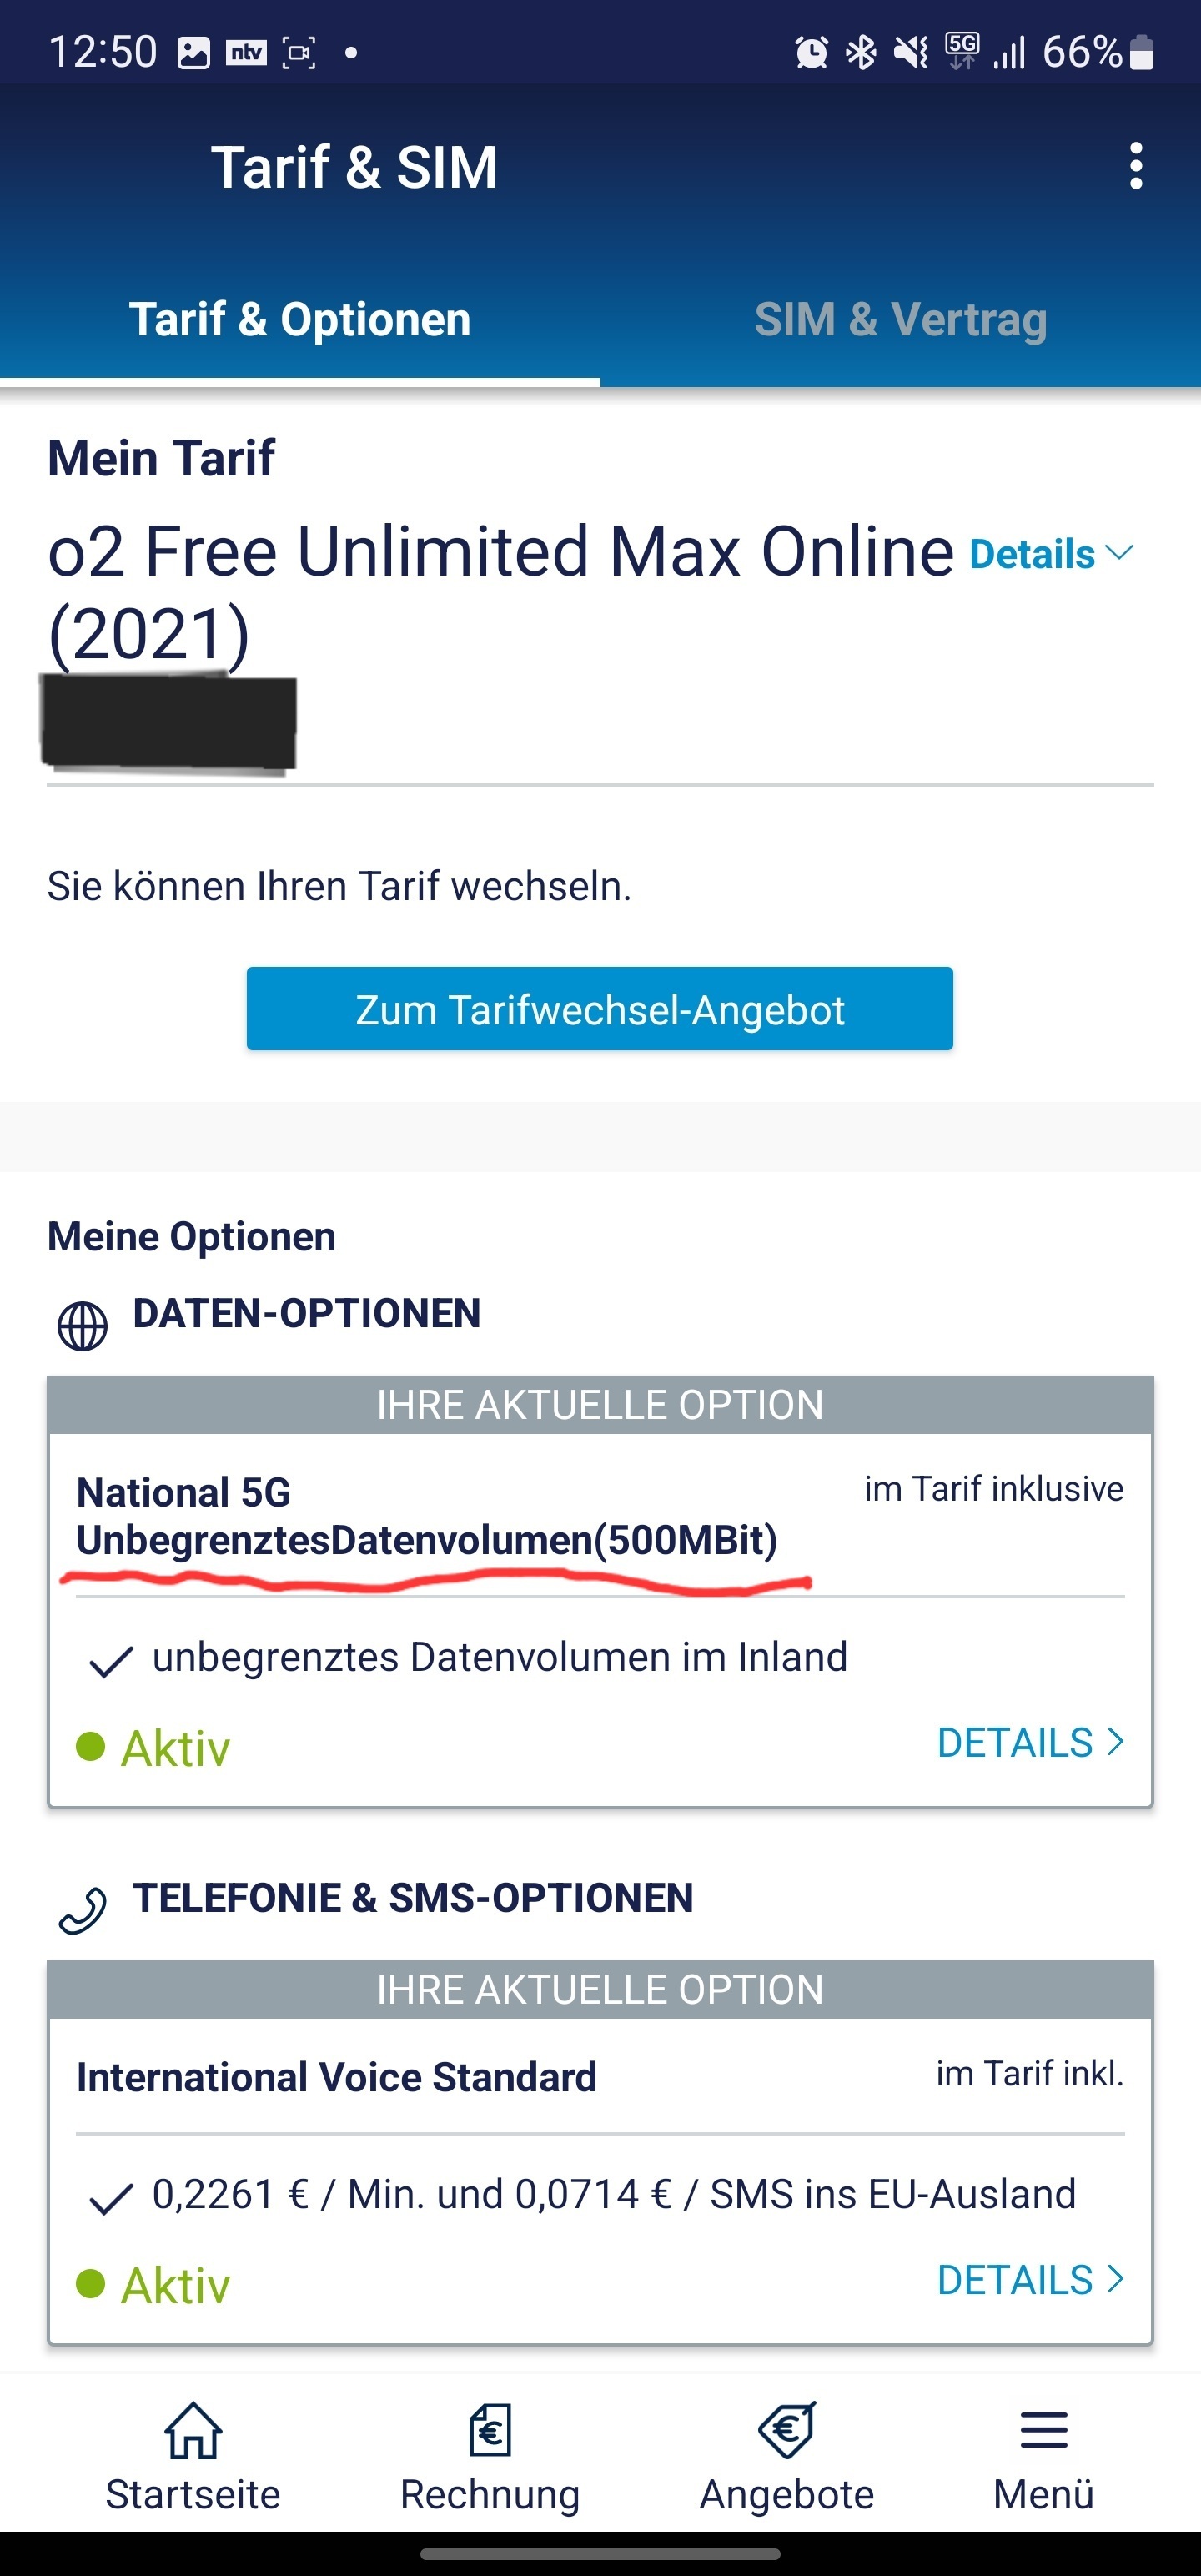
Task: Open DETAILS of International Voice Standard
Action: pos(1031,2280)
